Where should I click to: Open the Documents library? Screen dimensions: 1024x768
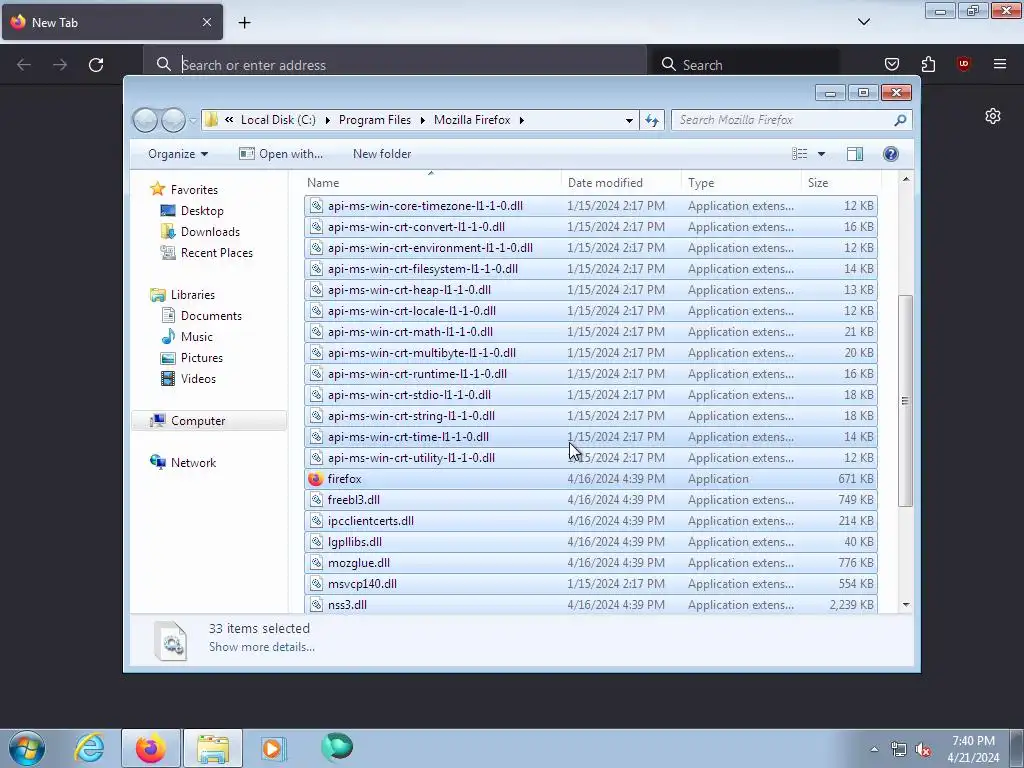(211, 316)
